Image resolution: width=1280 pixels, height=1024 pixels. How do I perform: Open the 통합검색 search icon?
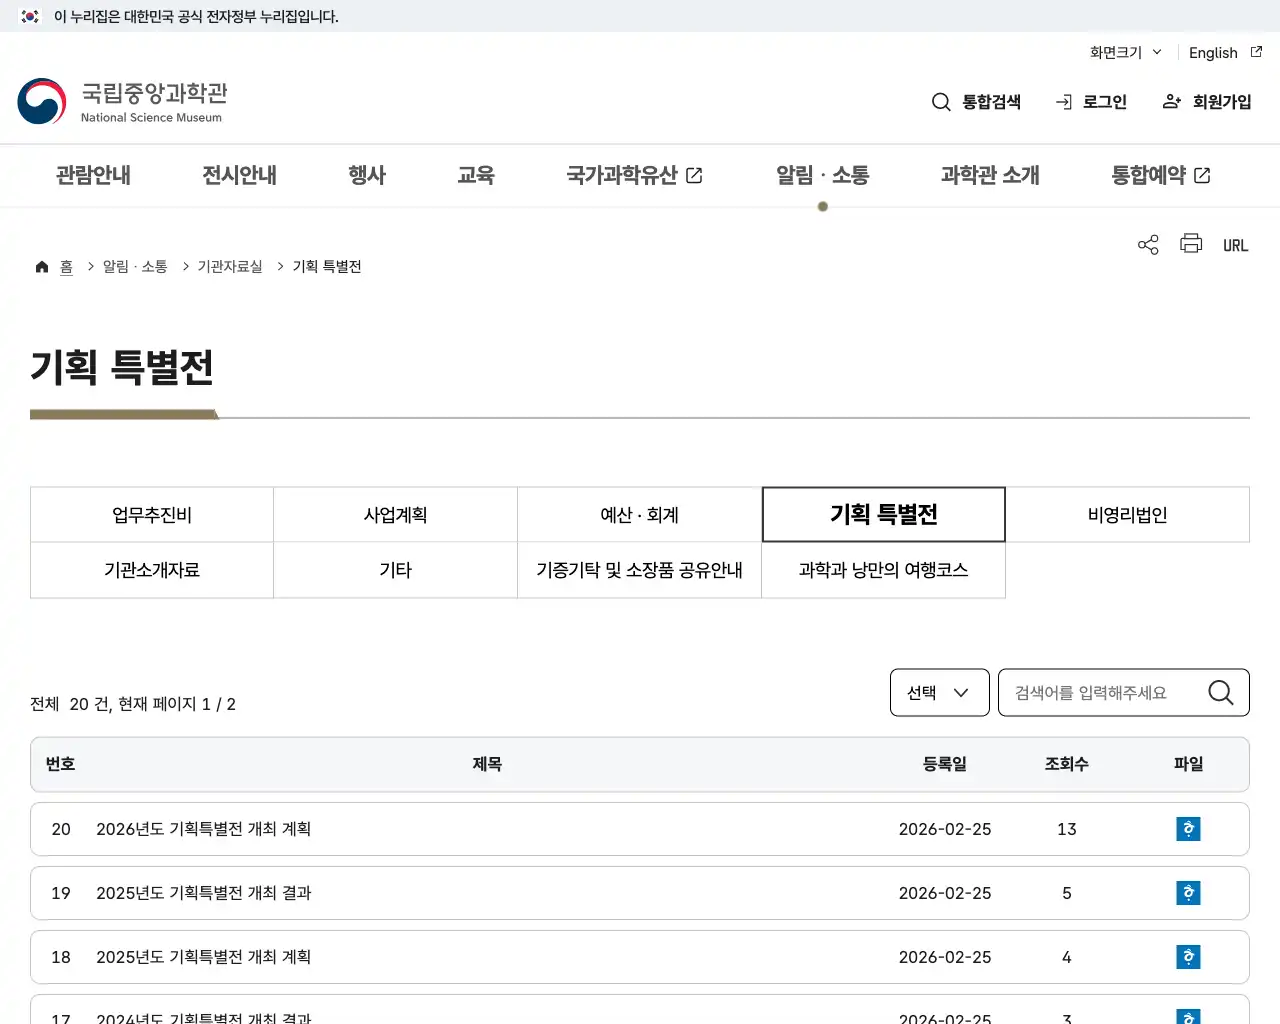[941, 101]
